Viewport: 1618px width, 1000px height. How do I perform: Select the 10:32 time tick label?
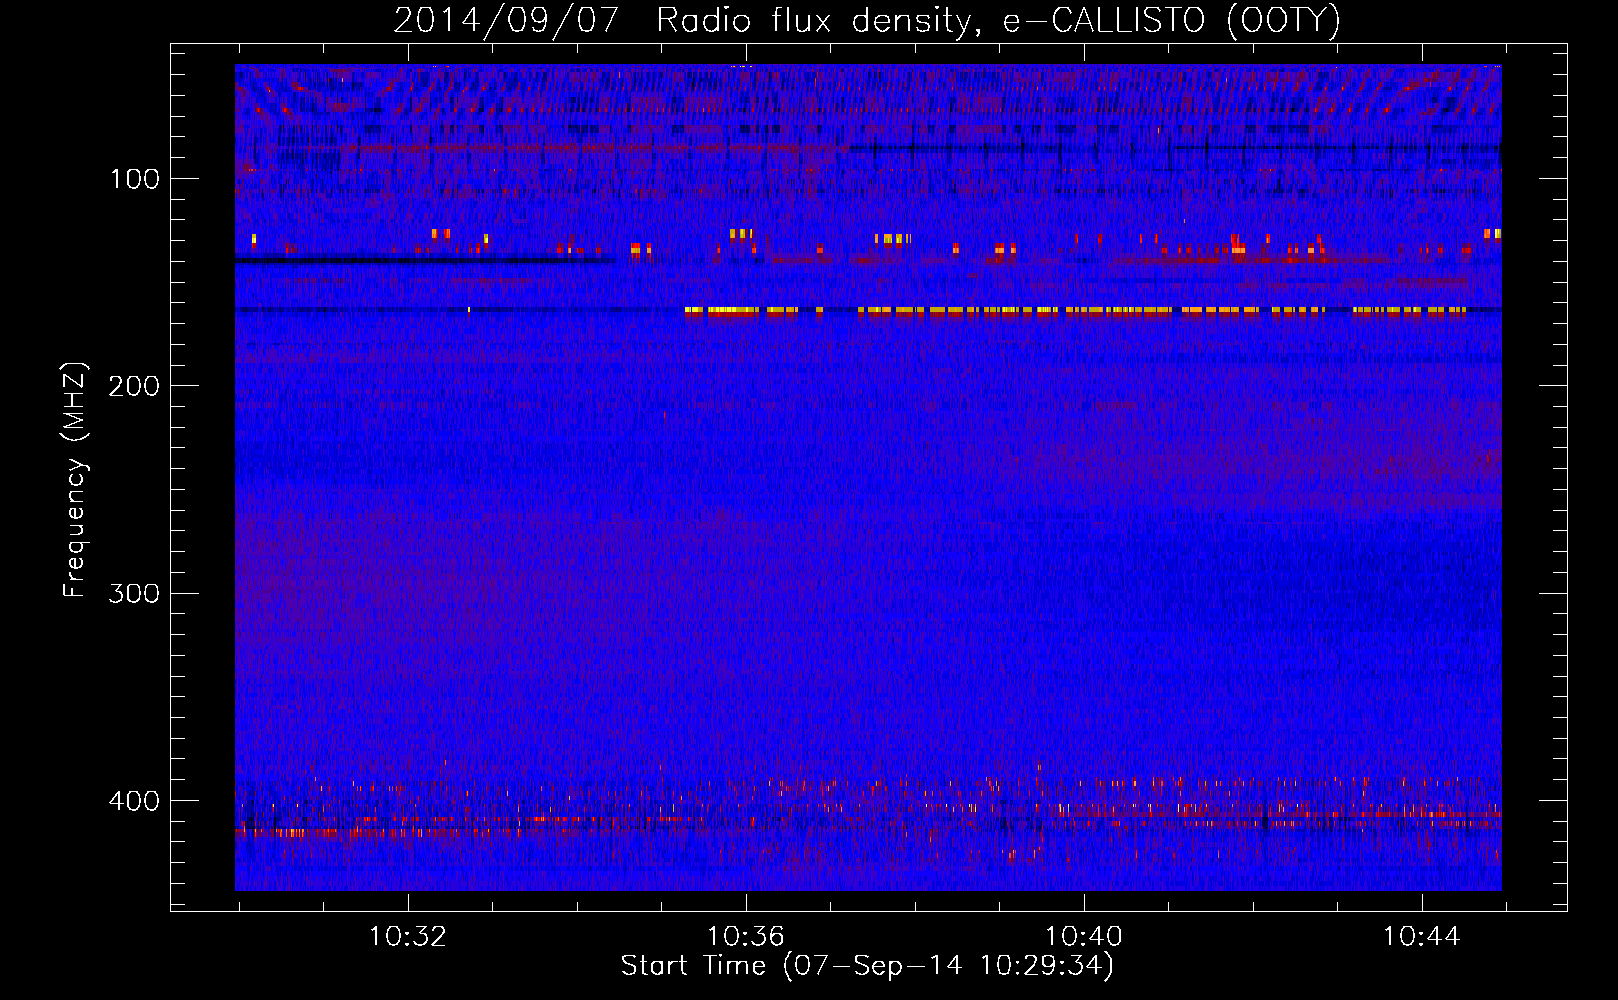pos(408,937)
